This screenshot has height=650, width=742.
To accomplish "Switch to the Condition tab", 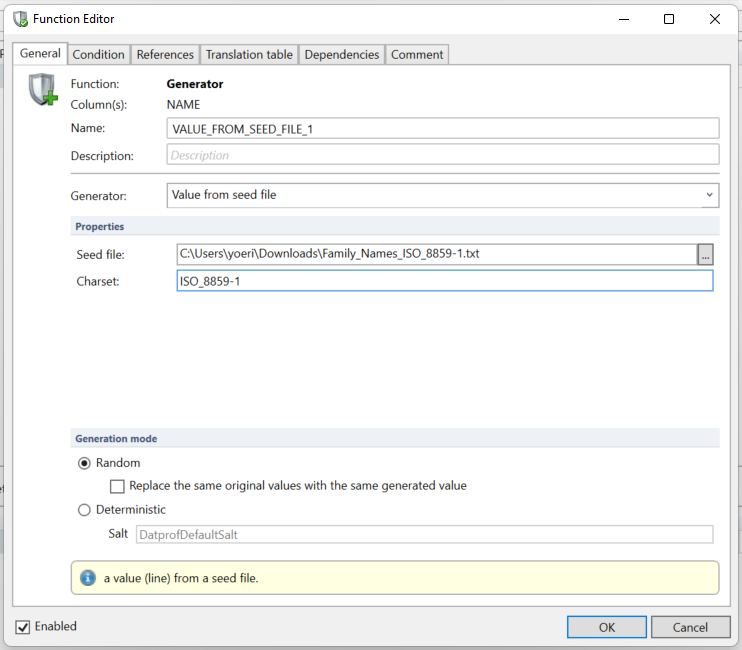I will pos(99,54).
